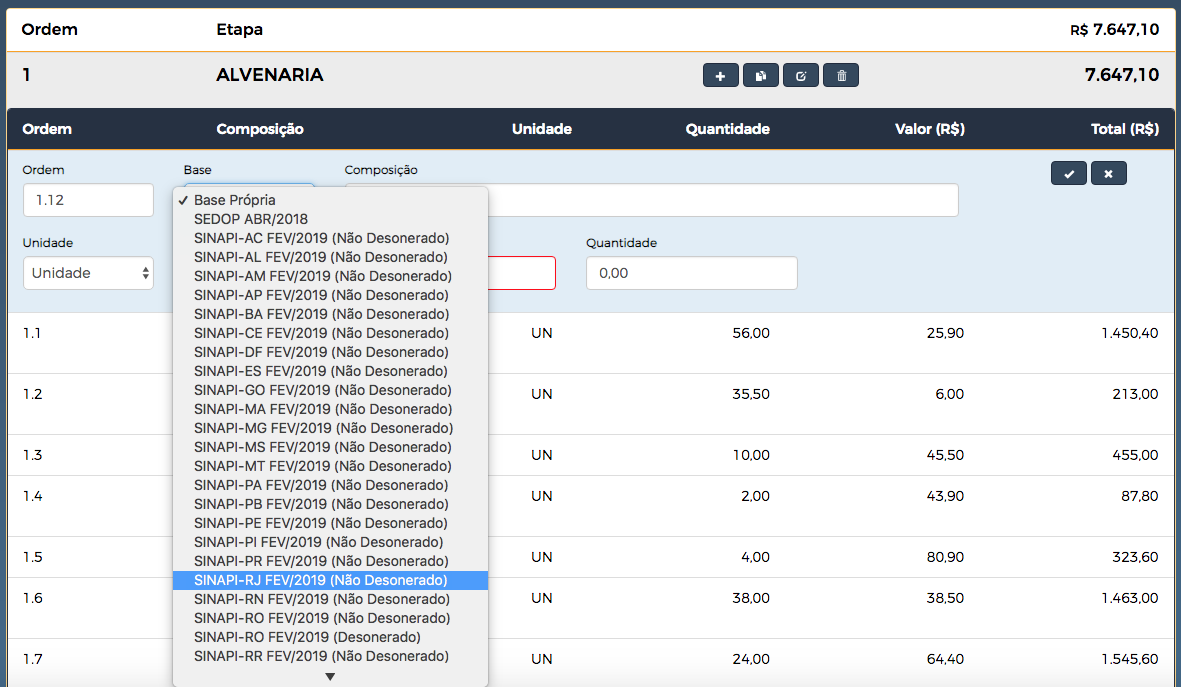The width and height of the screenshot is (1181, 687).
Task: Edit the ALVENARIA stage with the pencil icon
Action: (x=801, y=75)
